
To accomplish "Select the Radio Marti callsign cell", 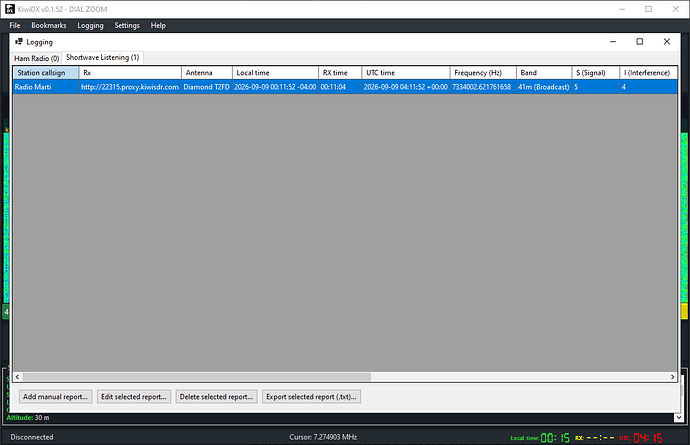I will 46,87.
